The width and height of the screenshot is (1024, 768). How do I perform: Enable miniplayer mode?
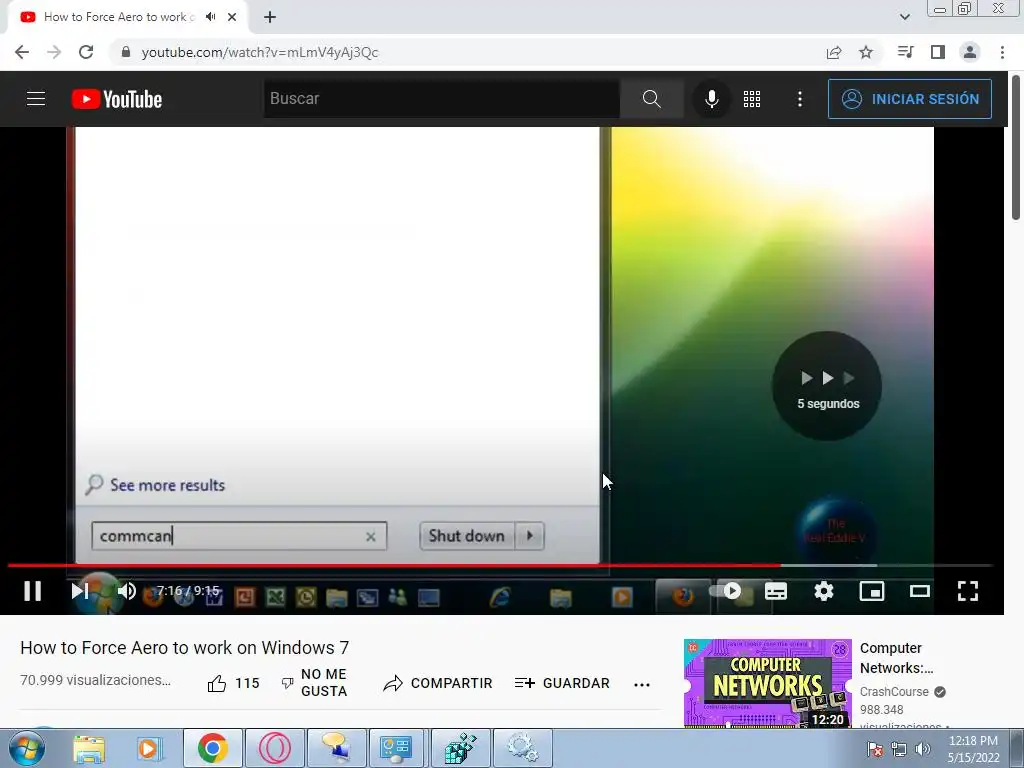872,591
